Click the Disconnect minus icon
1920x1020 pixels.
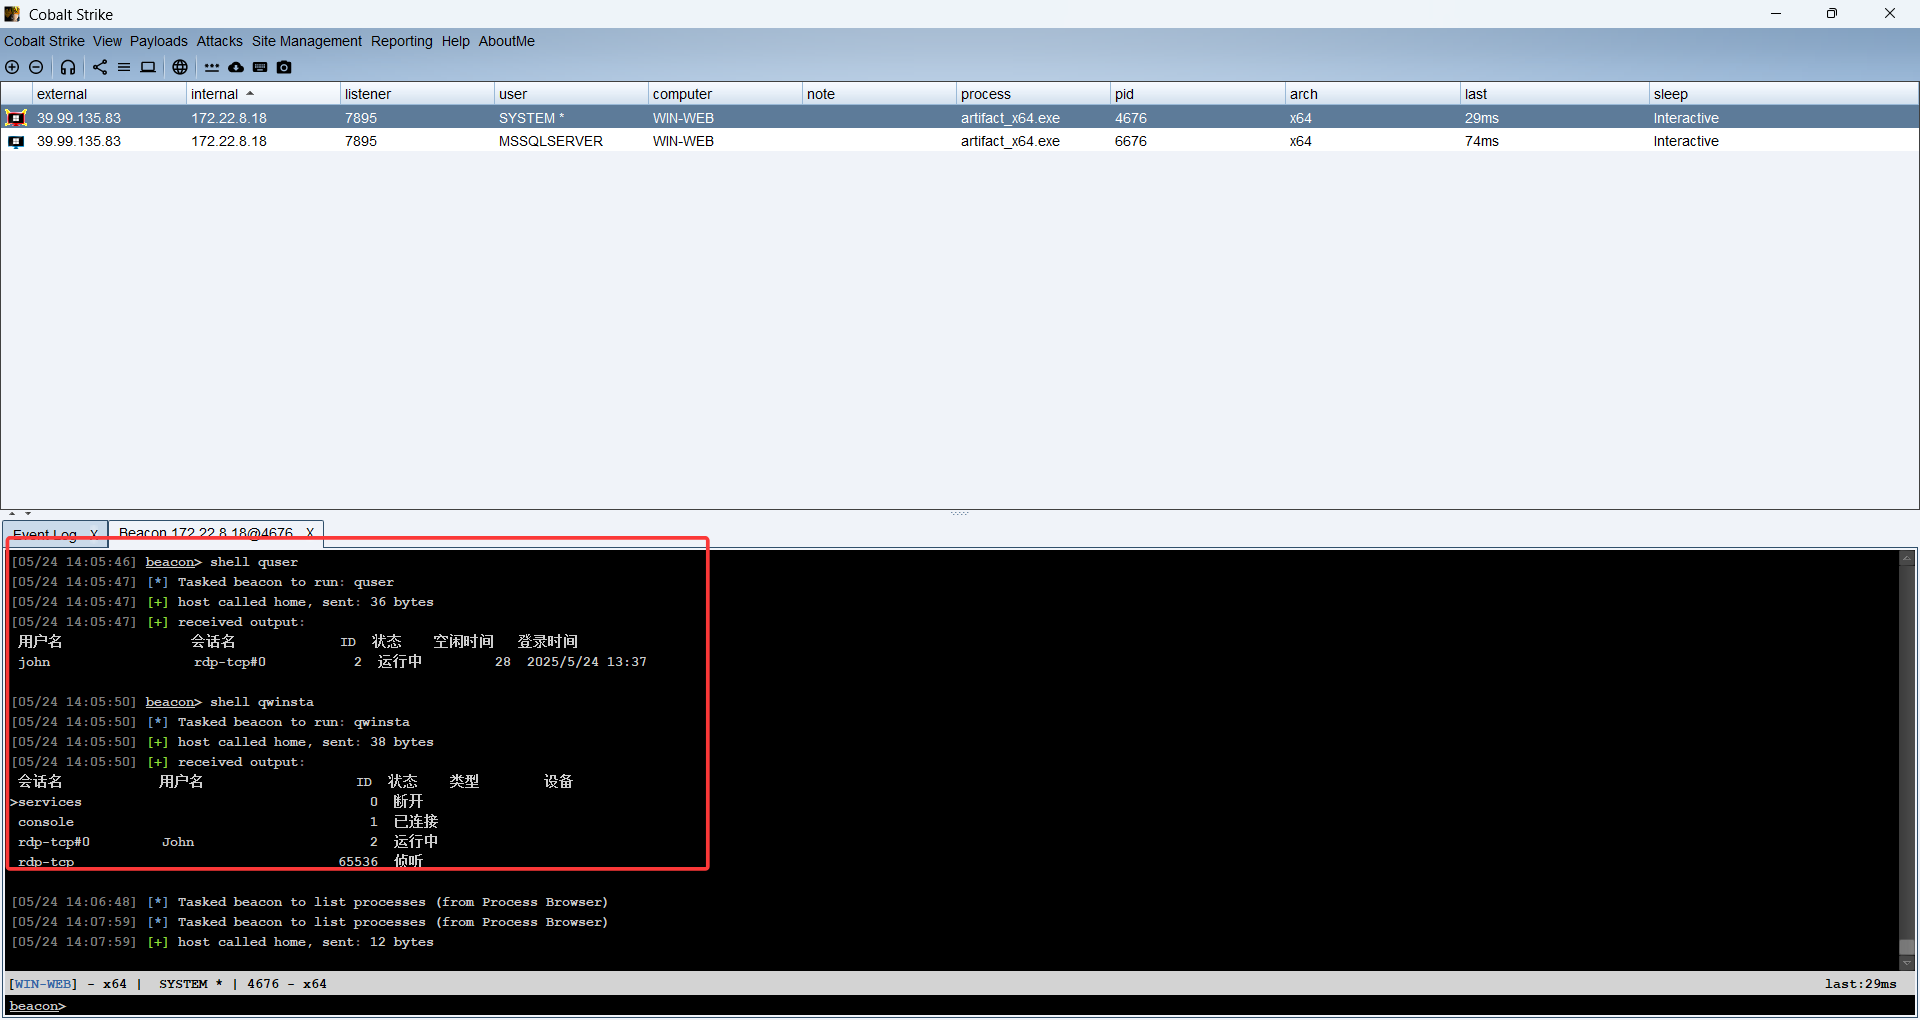pyautogui.click(x=36, y=67)
